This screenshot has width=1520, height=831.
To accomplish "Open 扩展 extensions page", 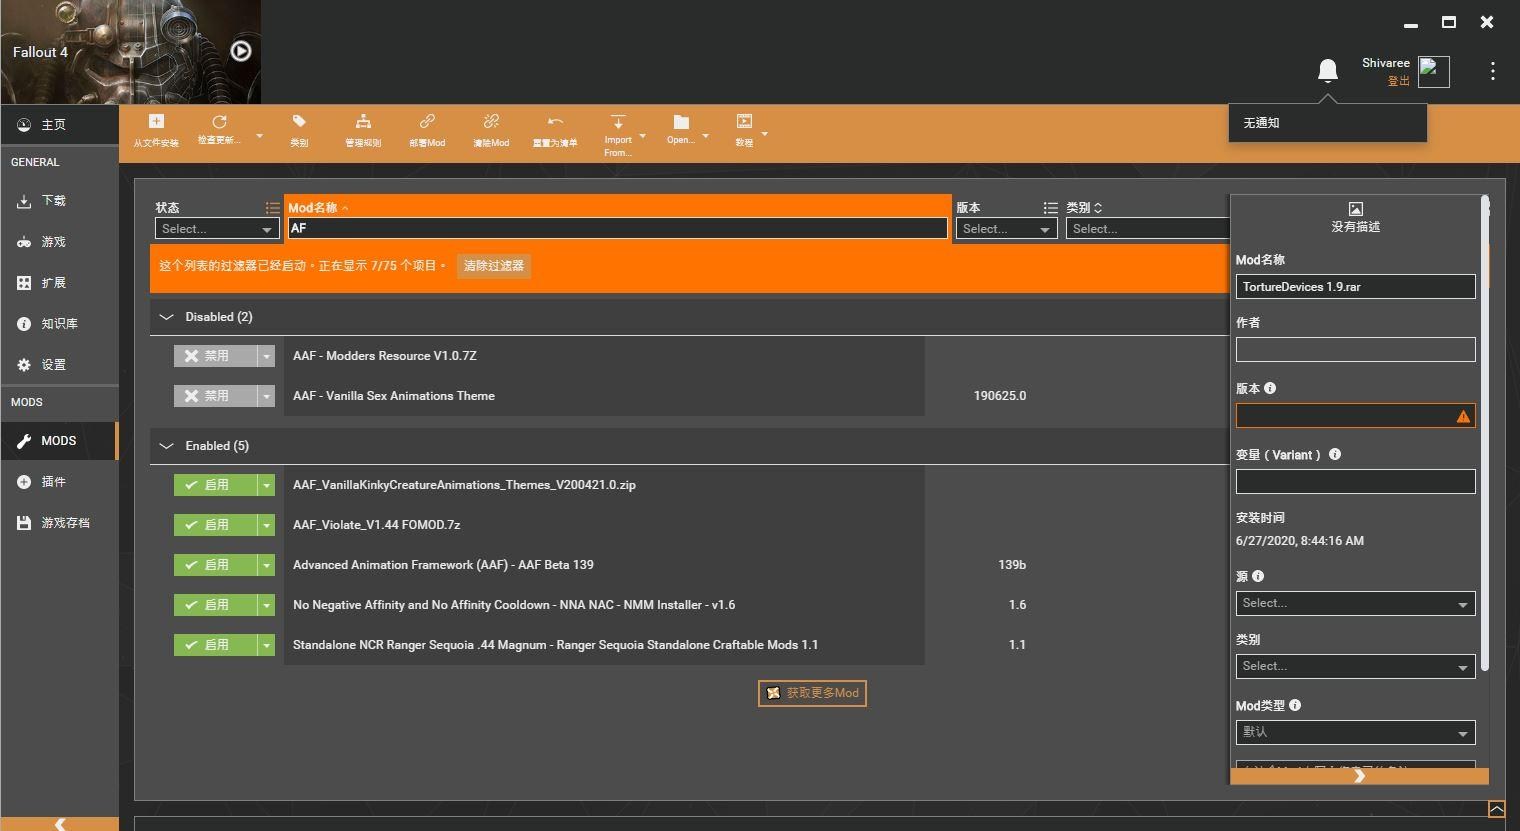I will (59, 283).
